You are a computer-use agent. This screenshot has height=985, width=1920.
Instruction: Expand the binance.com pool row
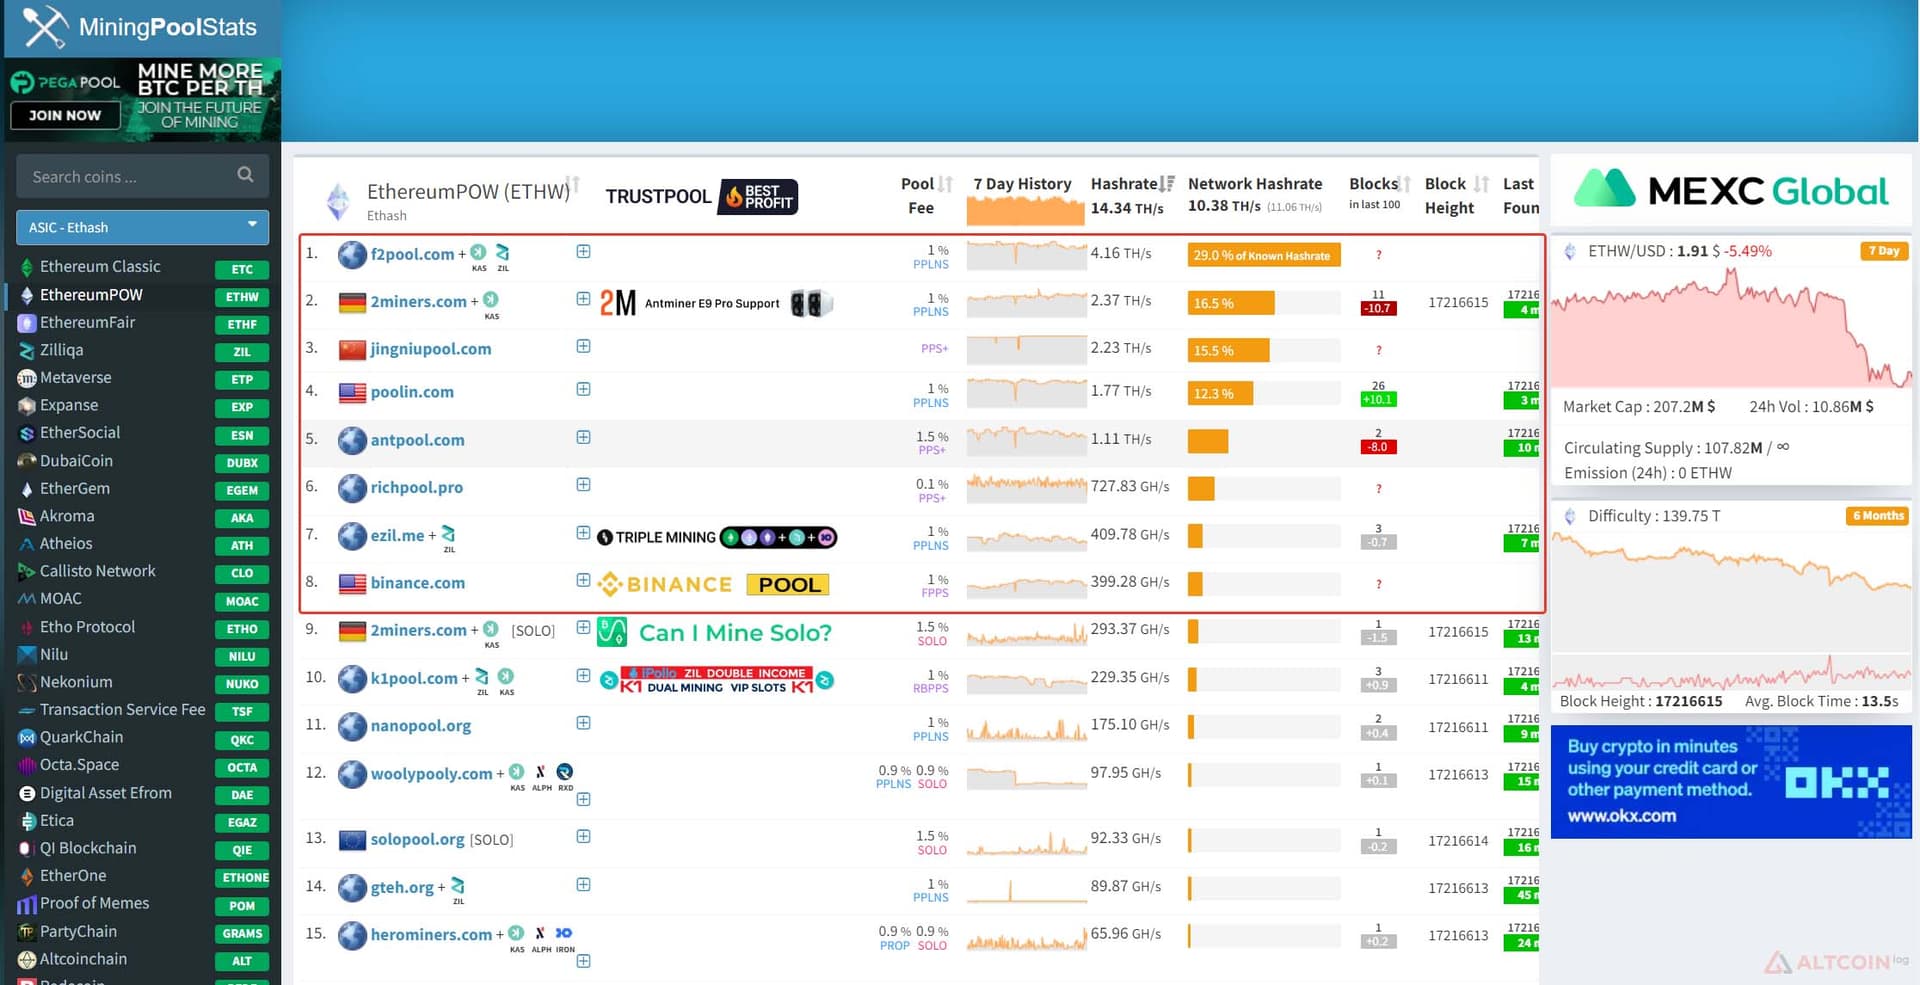tap(583, 580)
